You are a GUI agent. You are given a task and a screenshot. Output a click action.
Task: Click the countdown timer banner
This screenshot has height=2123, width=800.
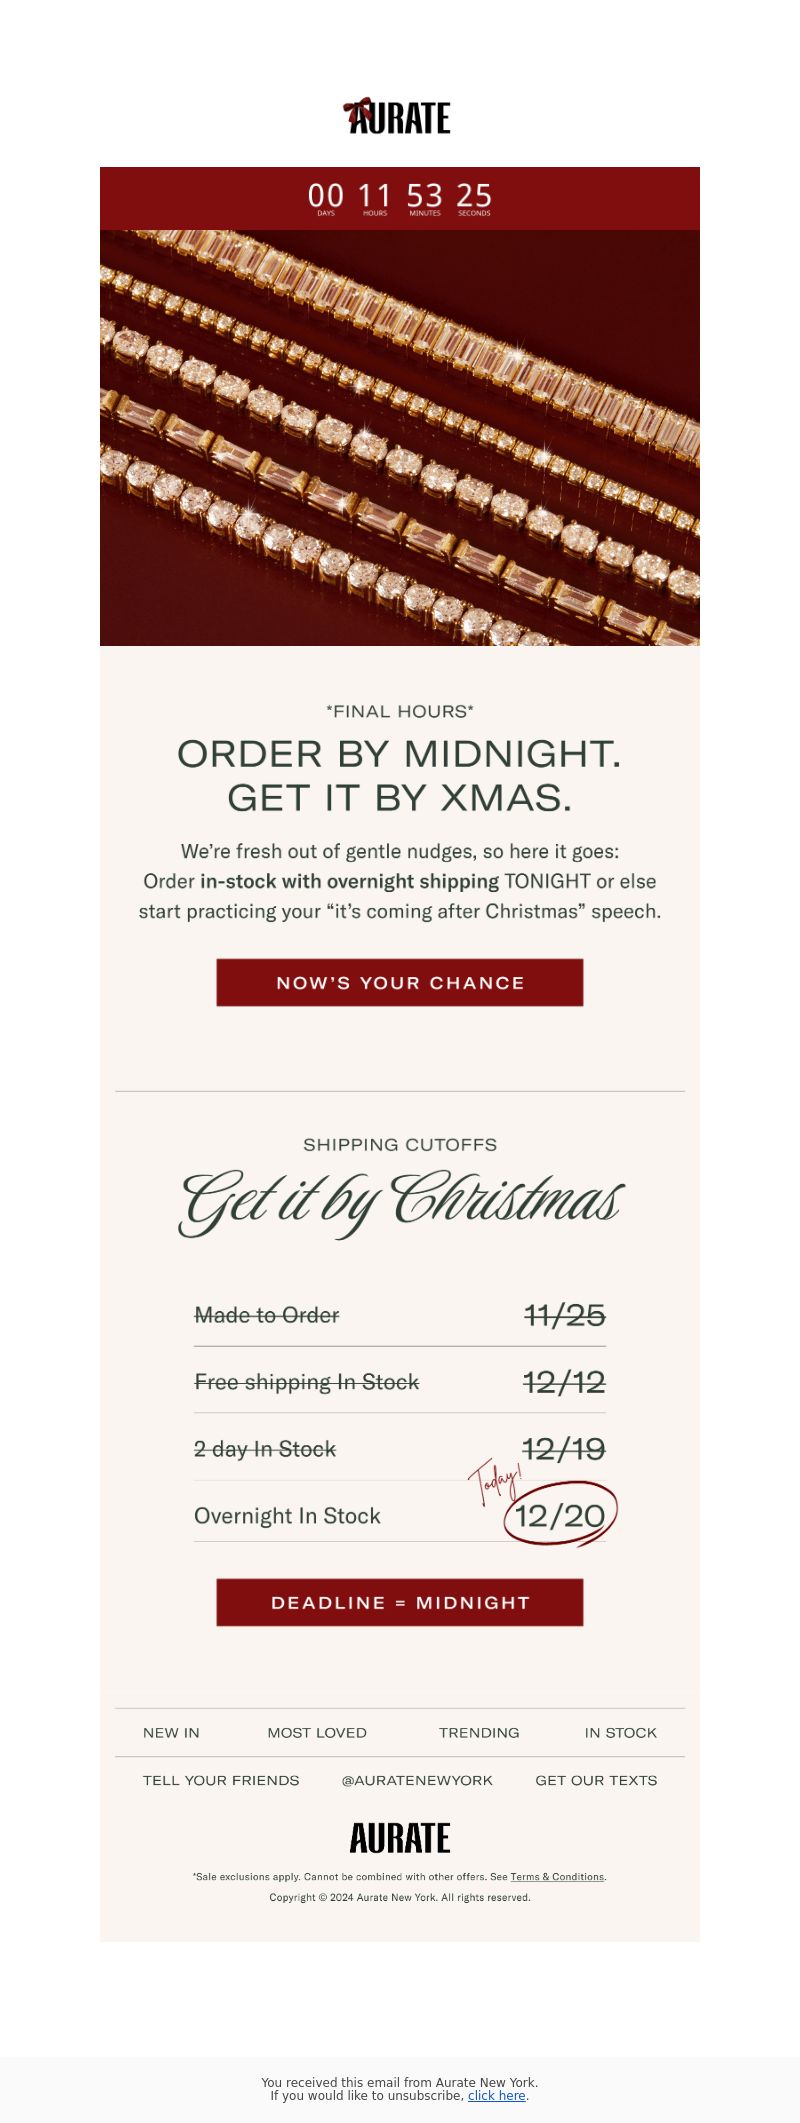(x=400, y=198)
